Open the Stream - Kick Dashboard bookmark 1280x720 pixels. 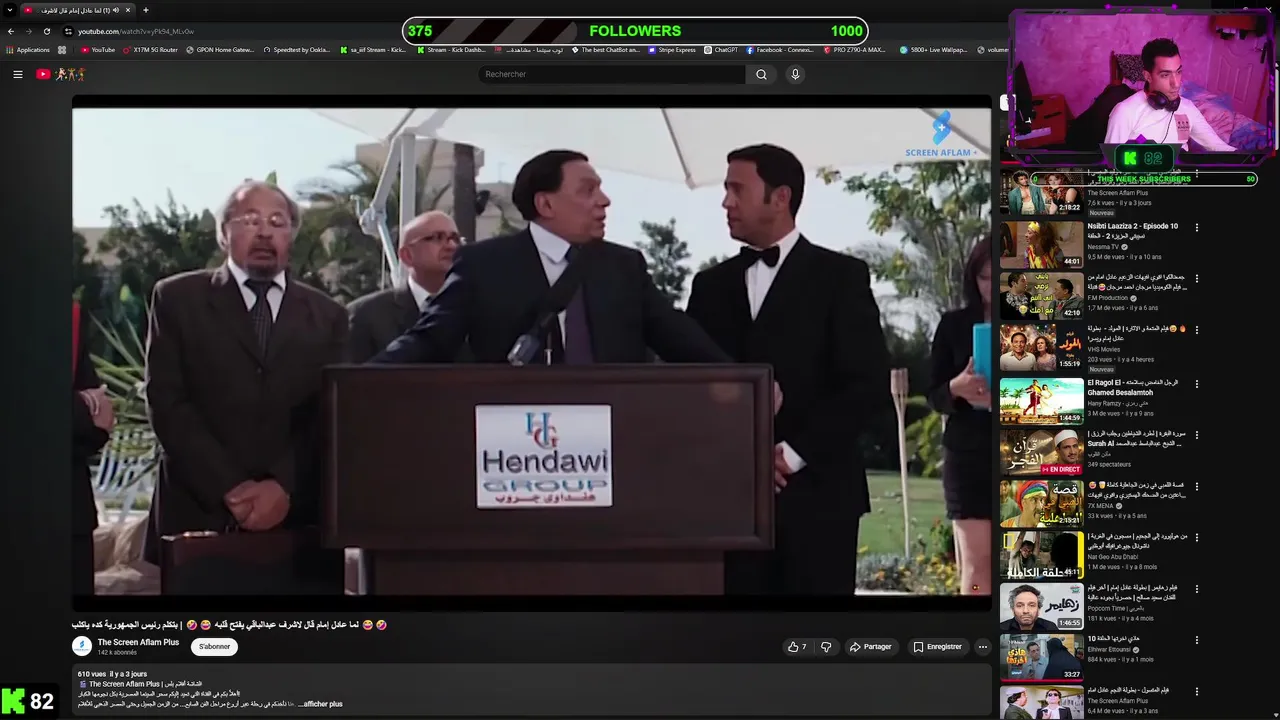tap(450, 50)
